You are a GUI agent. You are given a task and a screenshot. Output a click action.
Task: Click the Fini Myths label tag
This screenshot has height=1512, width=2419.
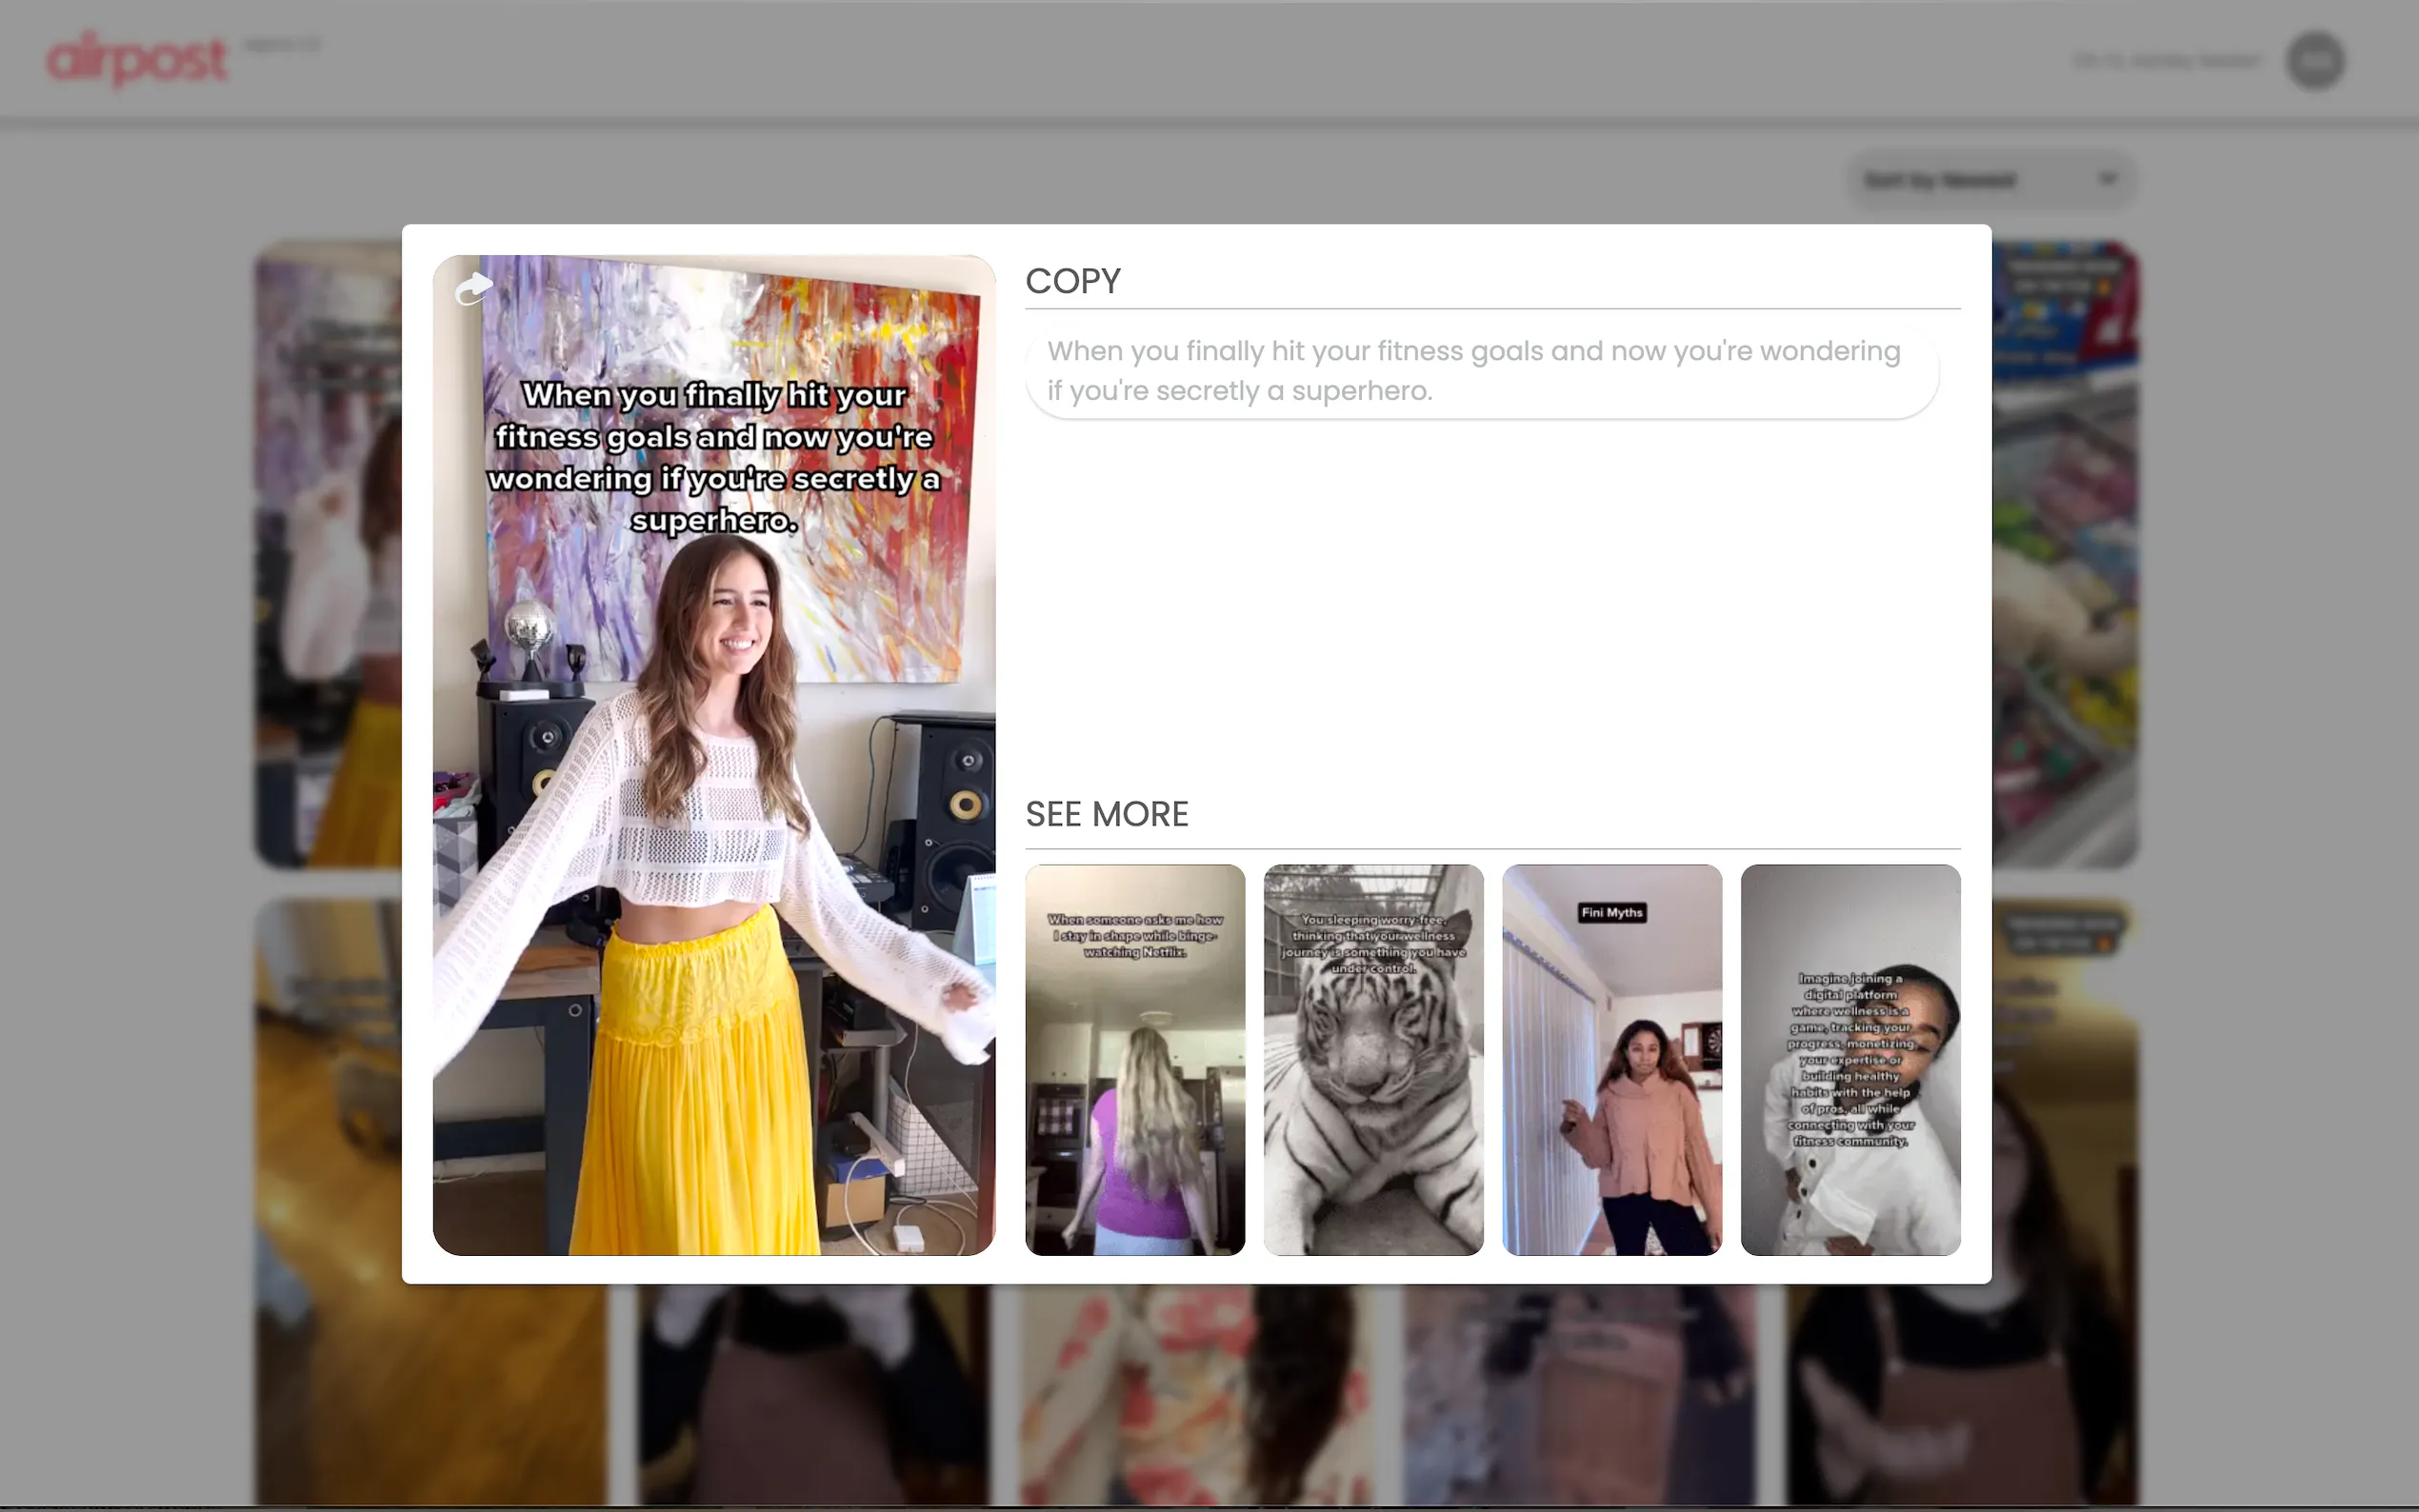tap(1611, 912)
